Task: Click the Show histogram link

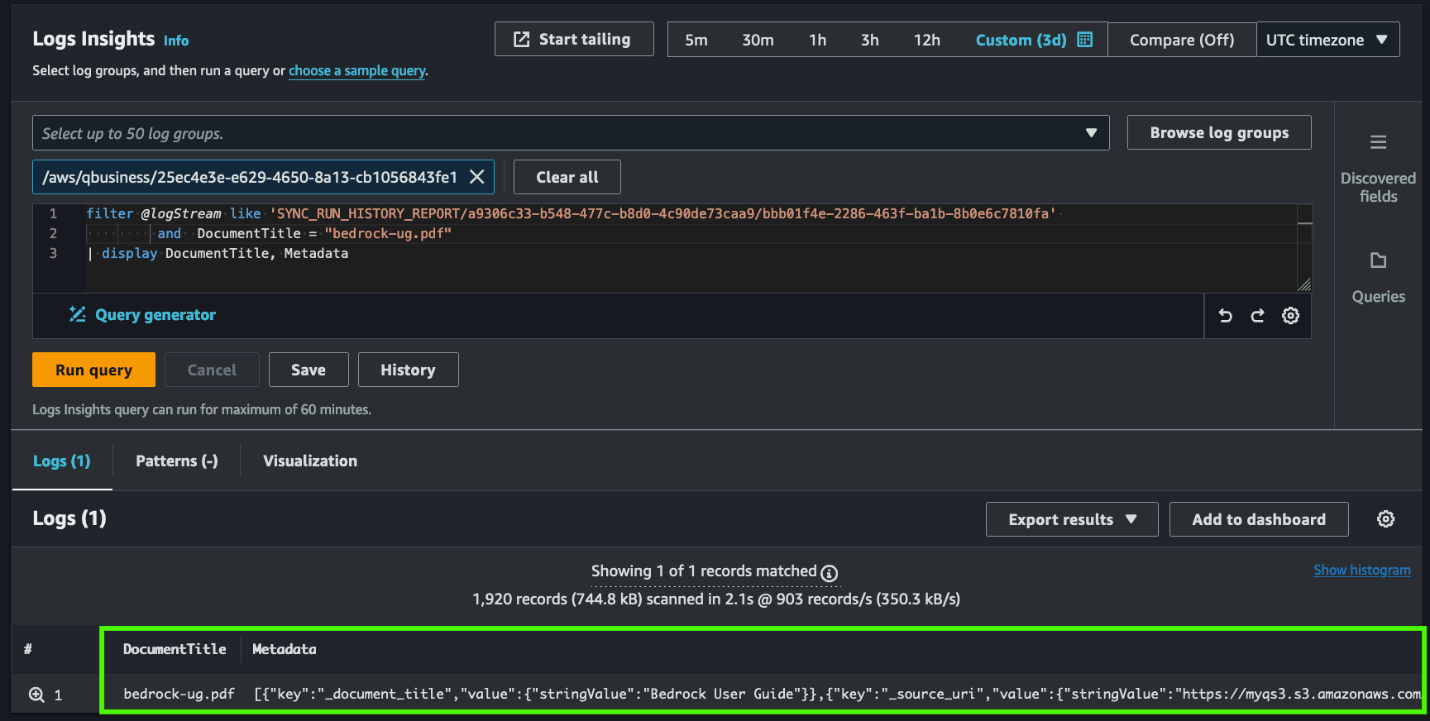Action: [1361, 570]
